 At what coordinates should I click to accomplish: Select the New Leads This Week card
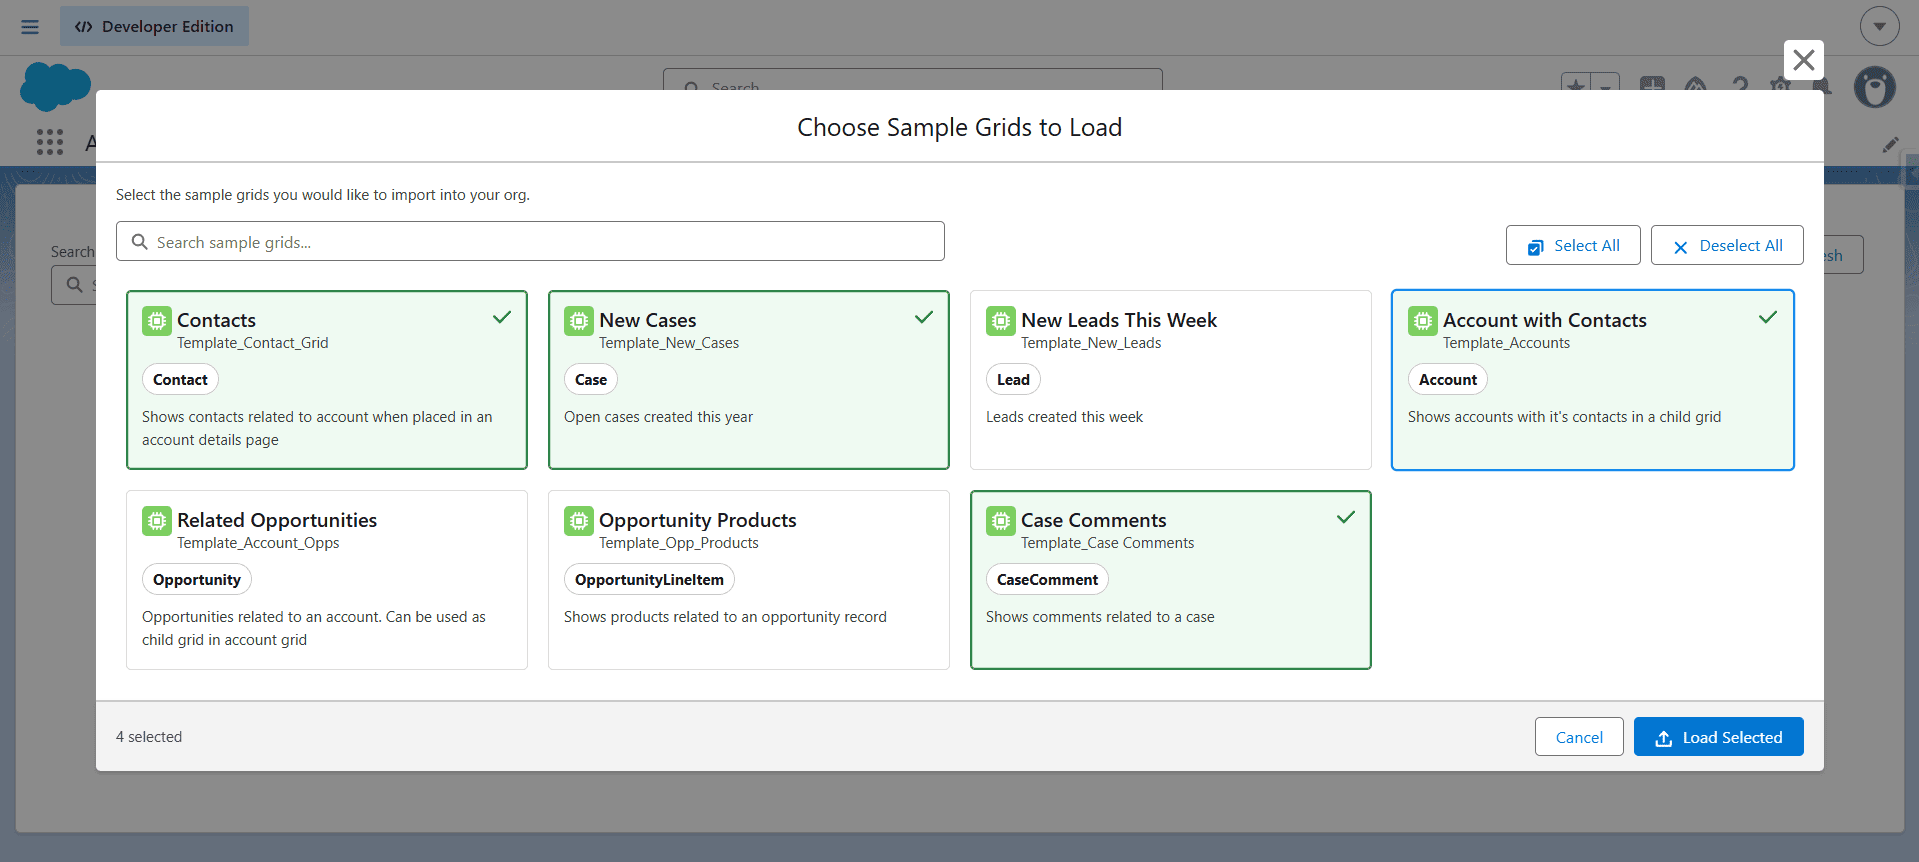click(x=1170, y=380)
